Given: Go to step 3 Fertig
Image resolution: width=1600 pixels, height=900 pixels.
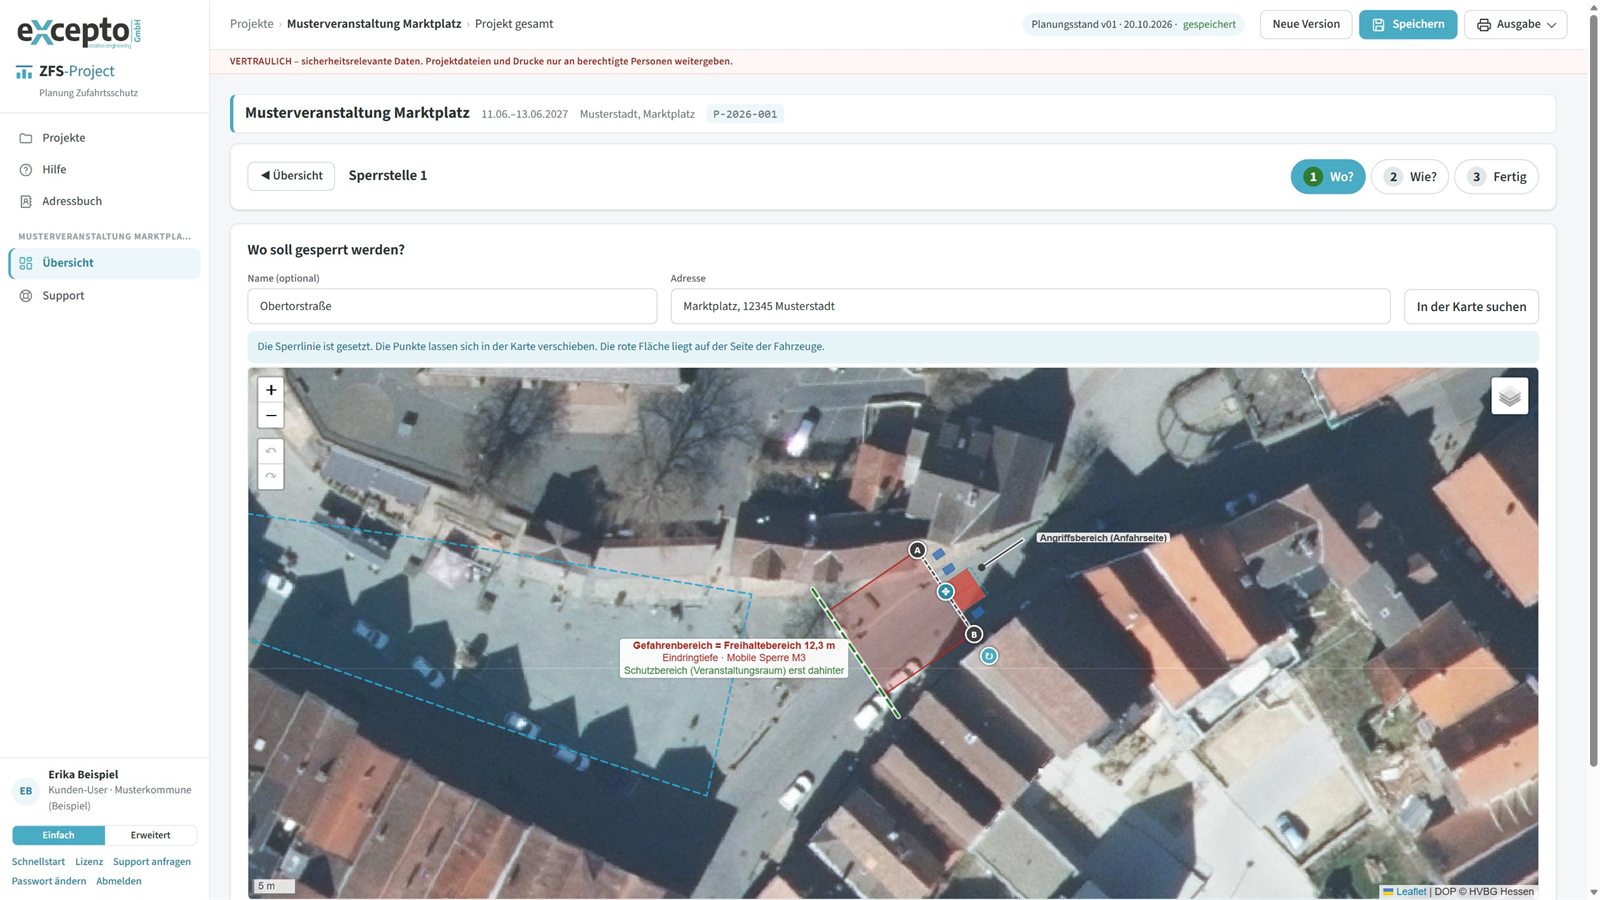Looking at the screenshot, I should coord(1496,177).
